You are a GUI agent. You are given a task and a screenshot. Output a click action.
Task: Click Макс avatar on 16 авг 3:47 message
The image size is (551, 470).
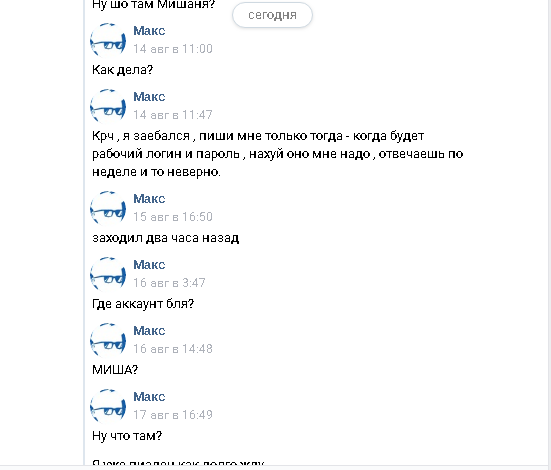(108, 274)
